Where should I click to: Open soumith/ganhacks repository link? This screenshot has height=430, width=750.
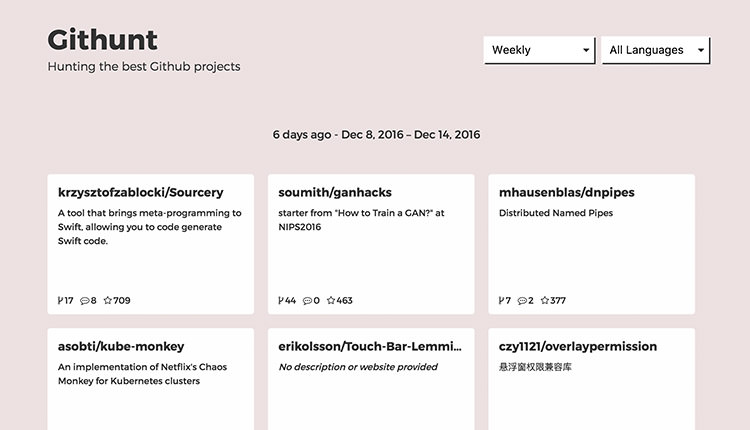click(335, 192)
